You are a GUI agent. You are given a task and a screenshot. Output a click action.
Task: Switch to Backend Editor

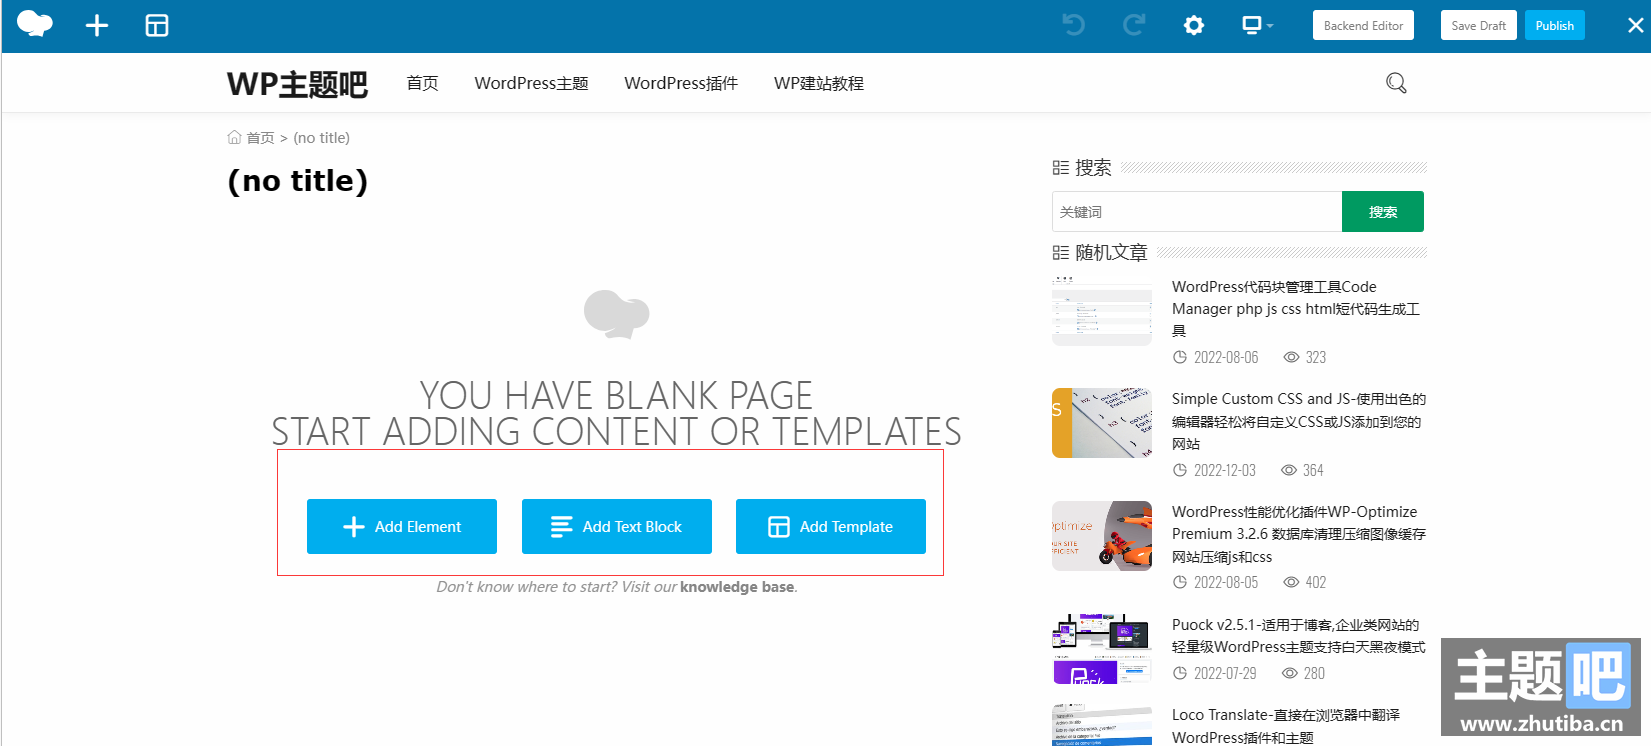pyautogui.click(x=1363, y=26)
